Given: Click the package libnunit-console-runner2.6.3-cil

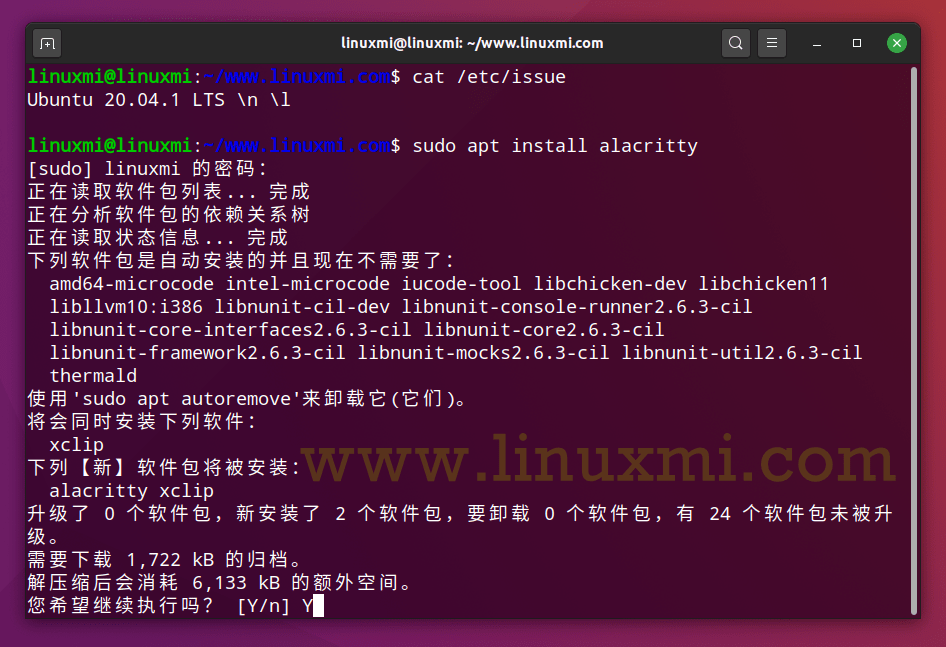Looking at the screenshot, I should 577,307.
